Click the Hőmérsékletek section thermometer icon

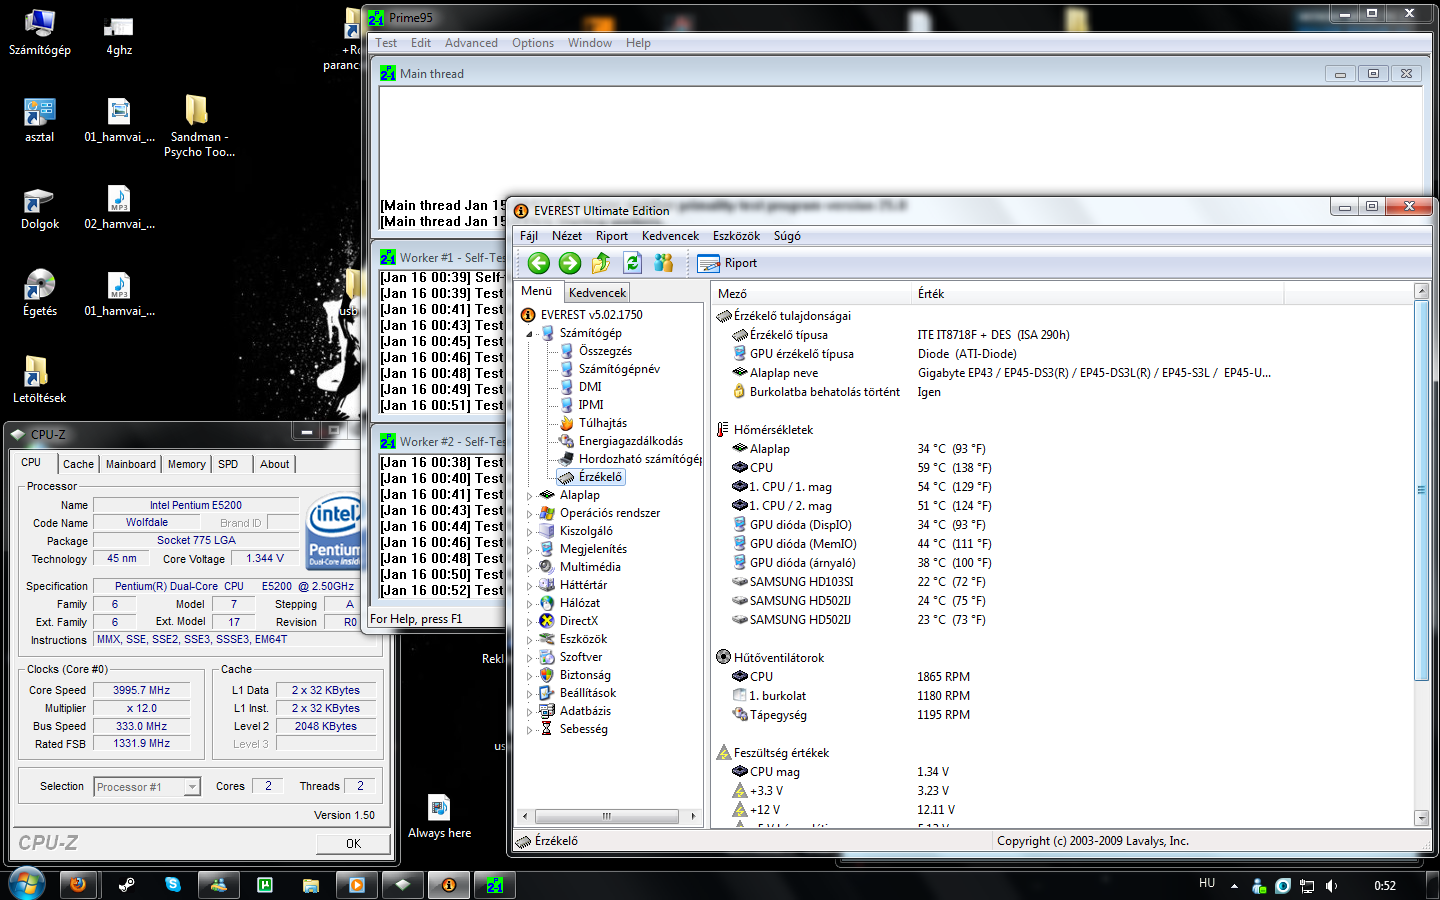pyautogui.click(x=723, y=430)
